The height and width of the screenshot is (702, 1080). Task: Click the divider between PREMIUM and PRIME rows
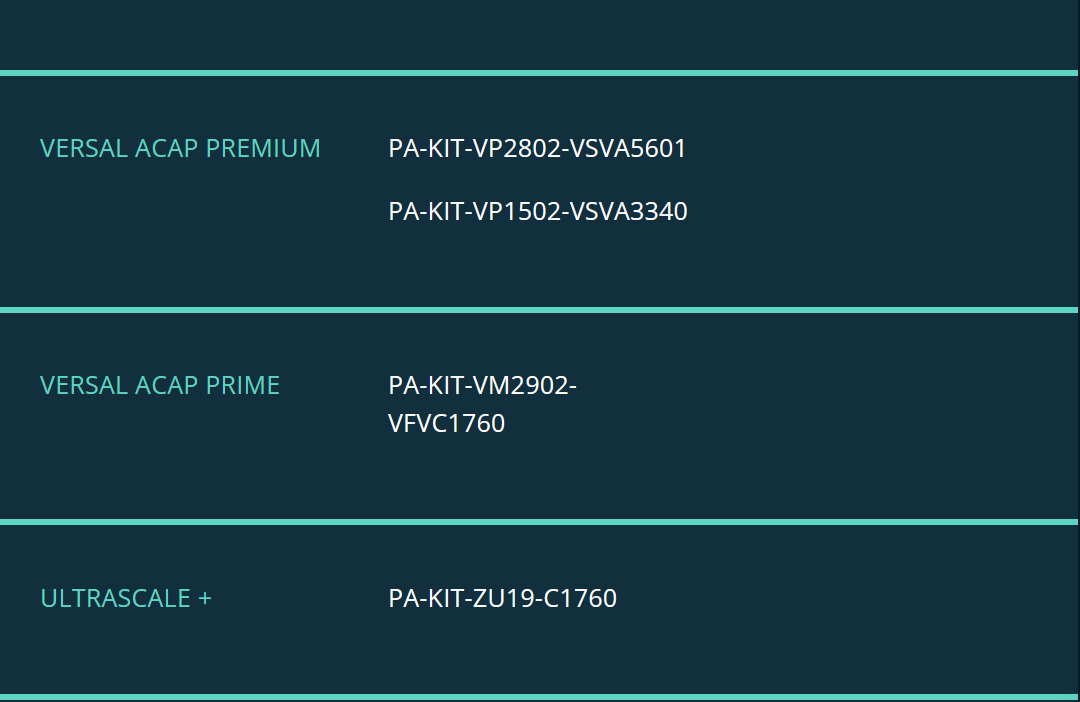click(x=540, y=310)
